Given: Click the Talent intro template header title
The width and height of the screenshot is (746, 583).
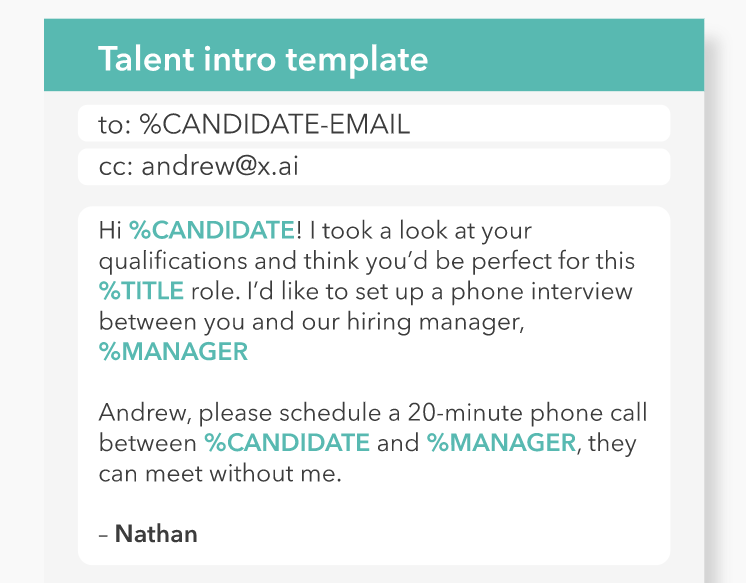Looking at the screenshot, I should (262, 58).
